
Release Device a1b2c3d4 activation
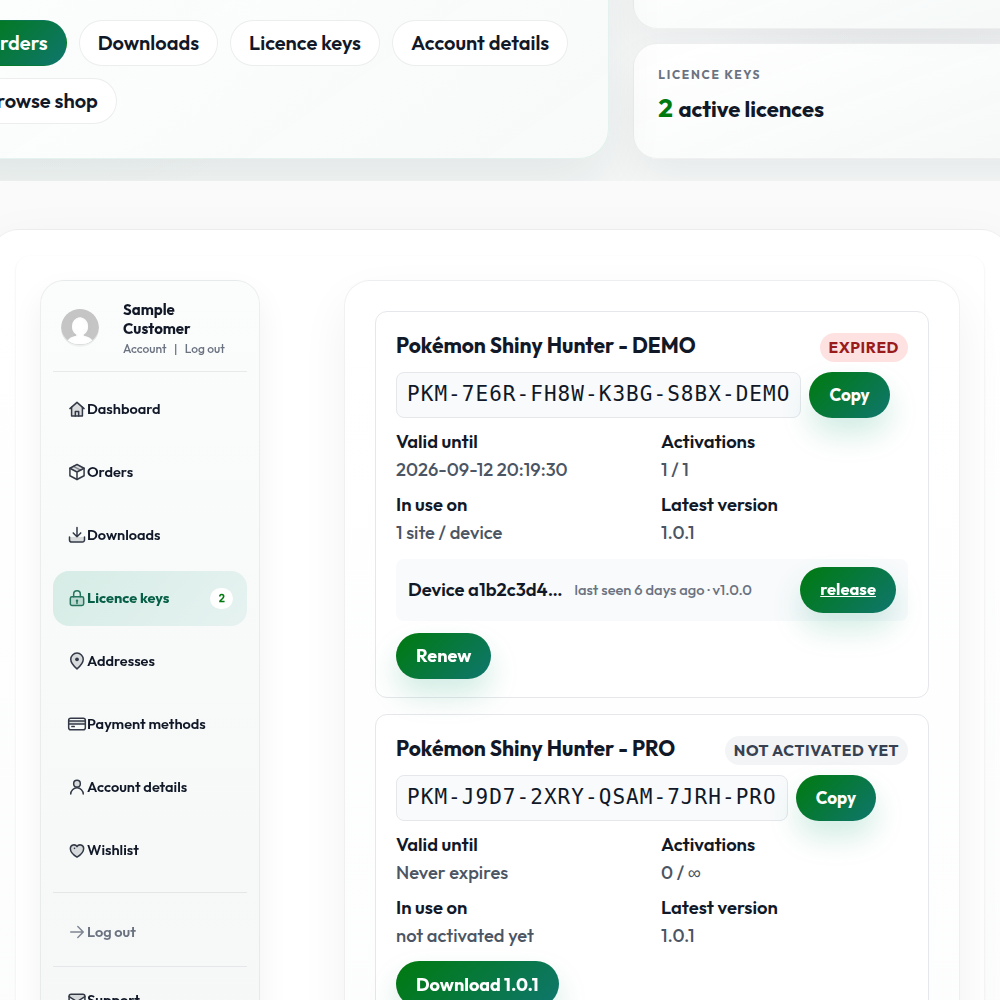tap(848, 590)
